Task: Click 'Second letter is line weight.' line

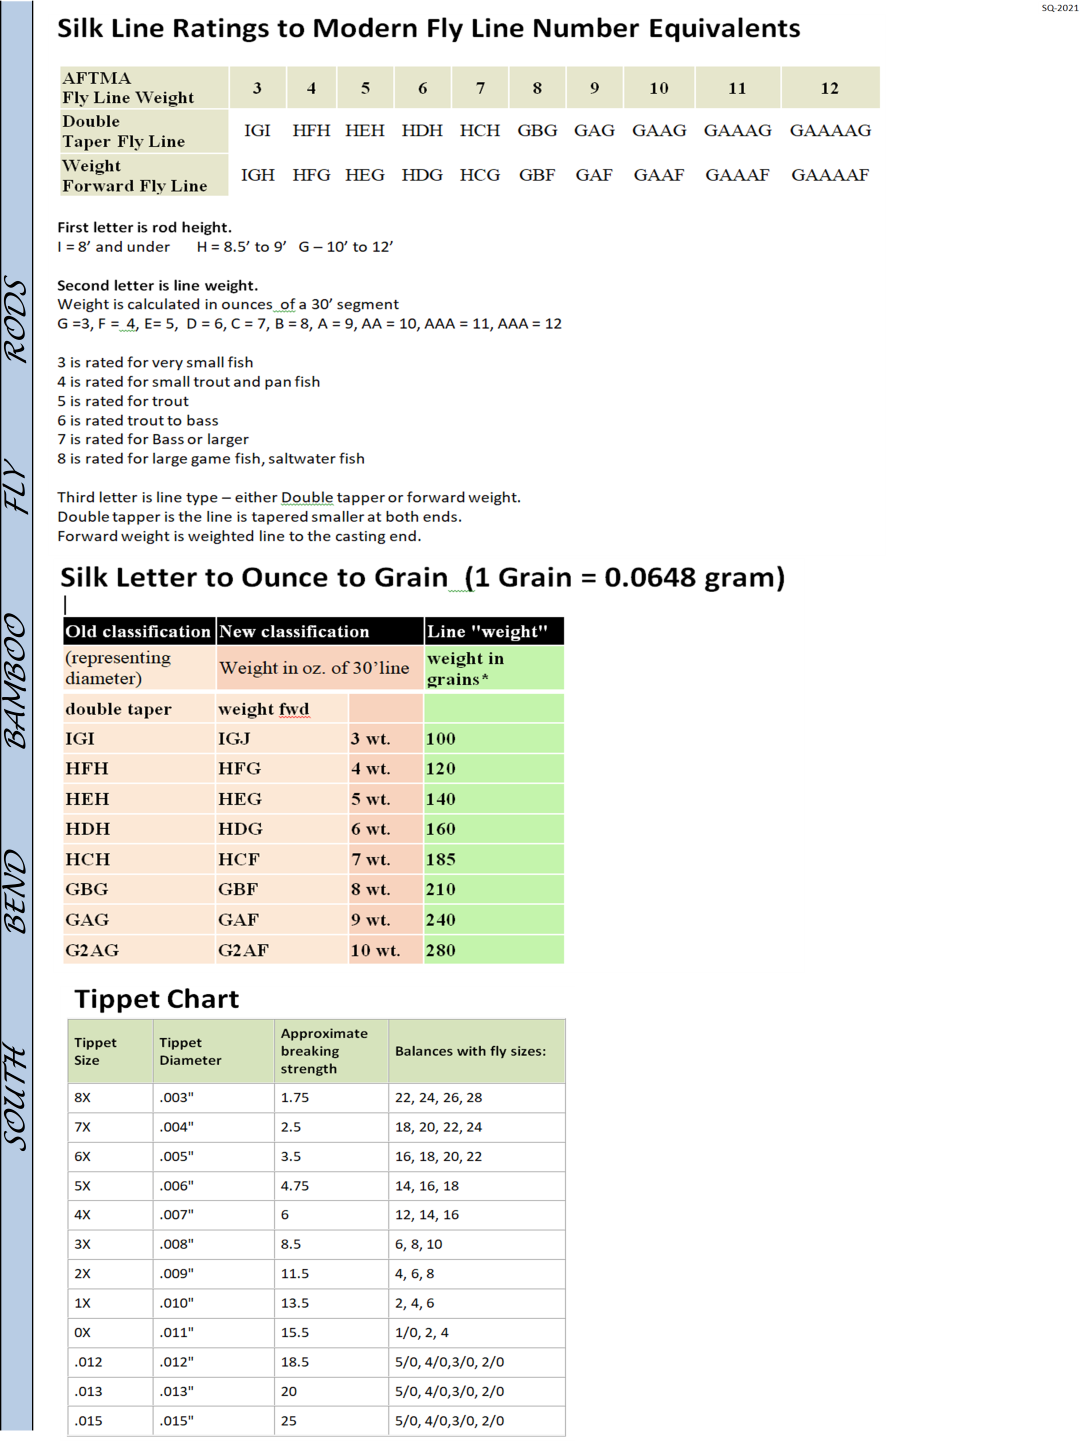Action: coord(157,285)
